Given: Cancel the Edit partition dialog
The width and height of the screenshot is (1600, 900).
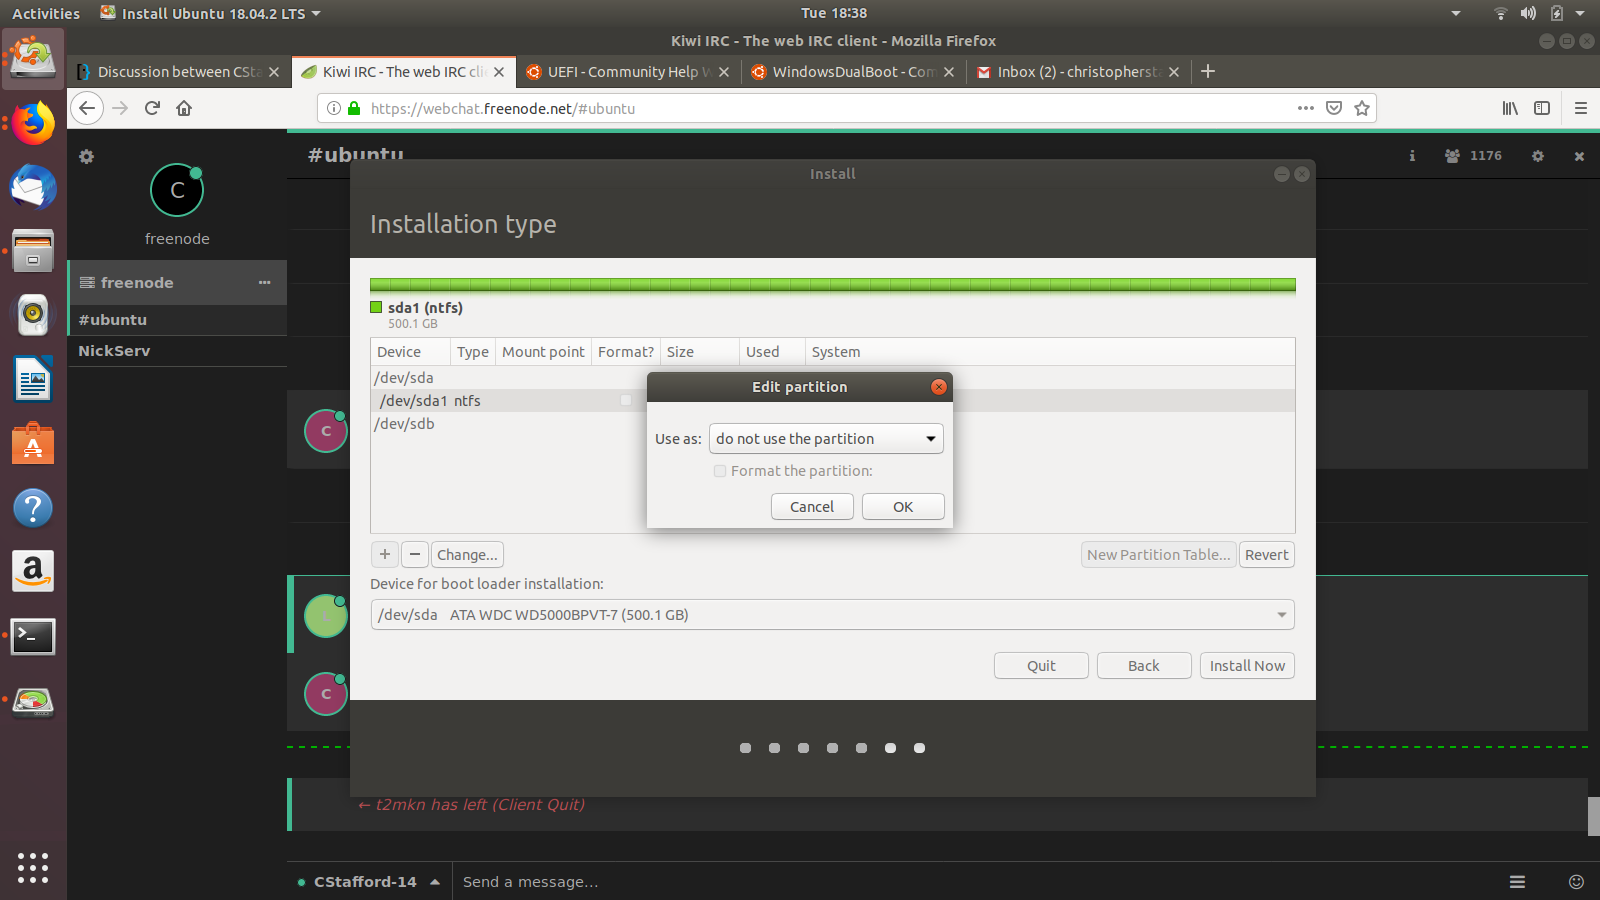Looking at the screenshot, I should coord(812,507).
